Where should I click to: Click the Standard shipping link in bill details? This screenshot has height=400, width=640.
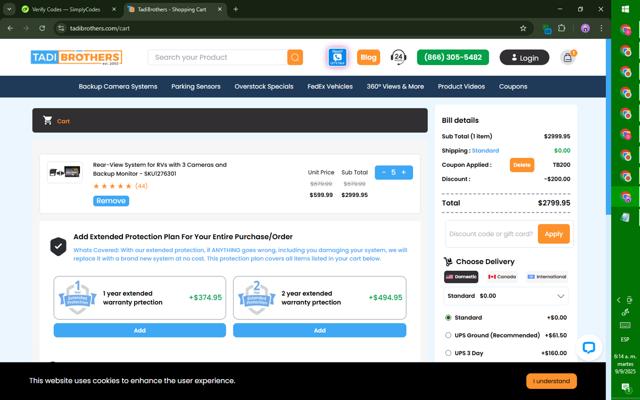pyautogui.click(x=485, y=151)
